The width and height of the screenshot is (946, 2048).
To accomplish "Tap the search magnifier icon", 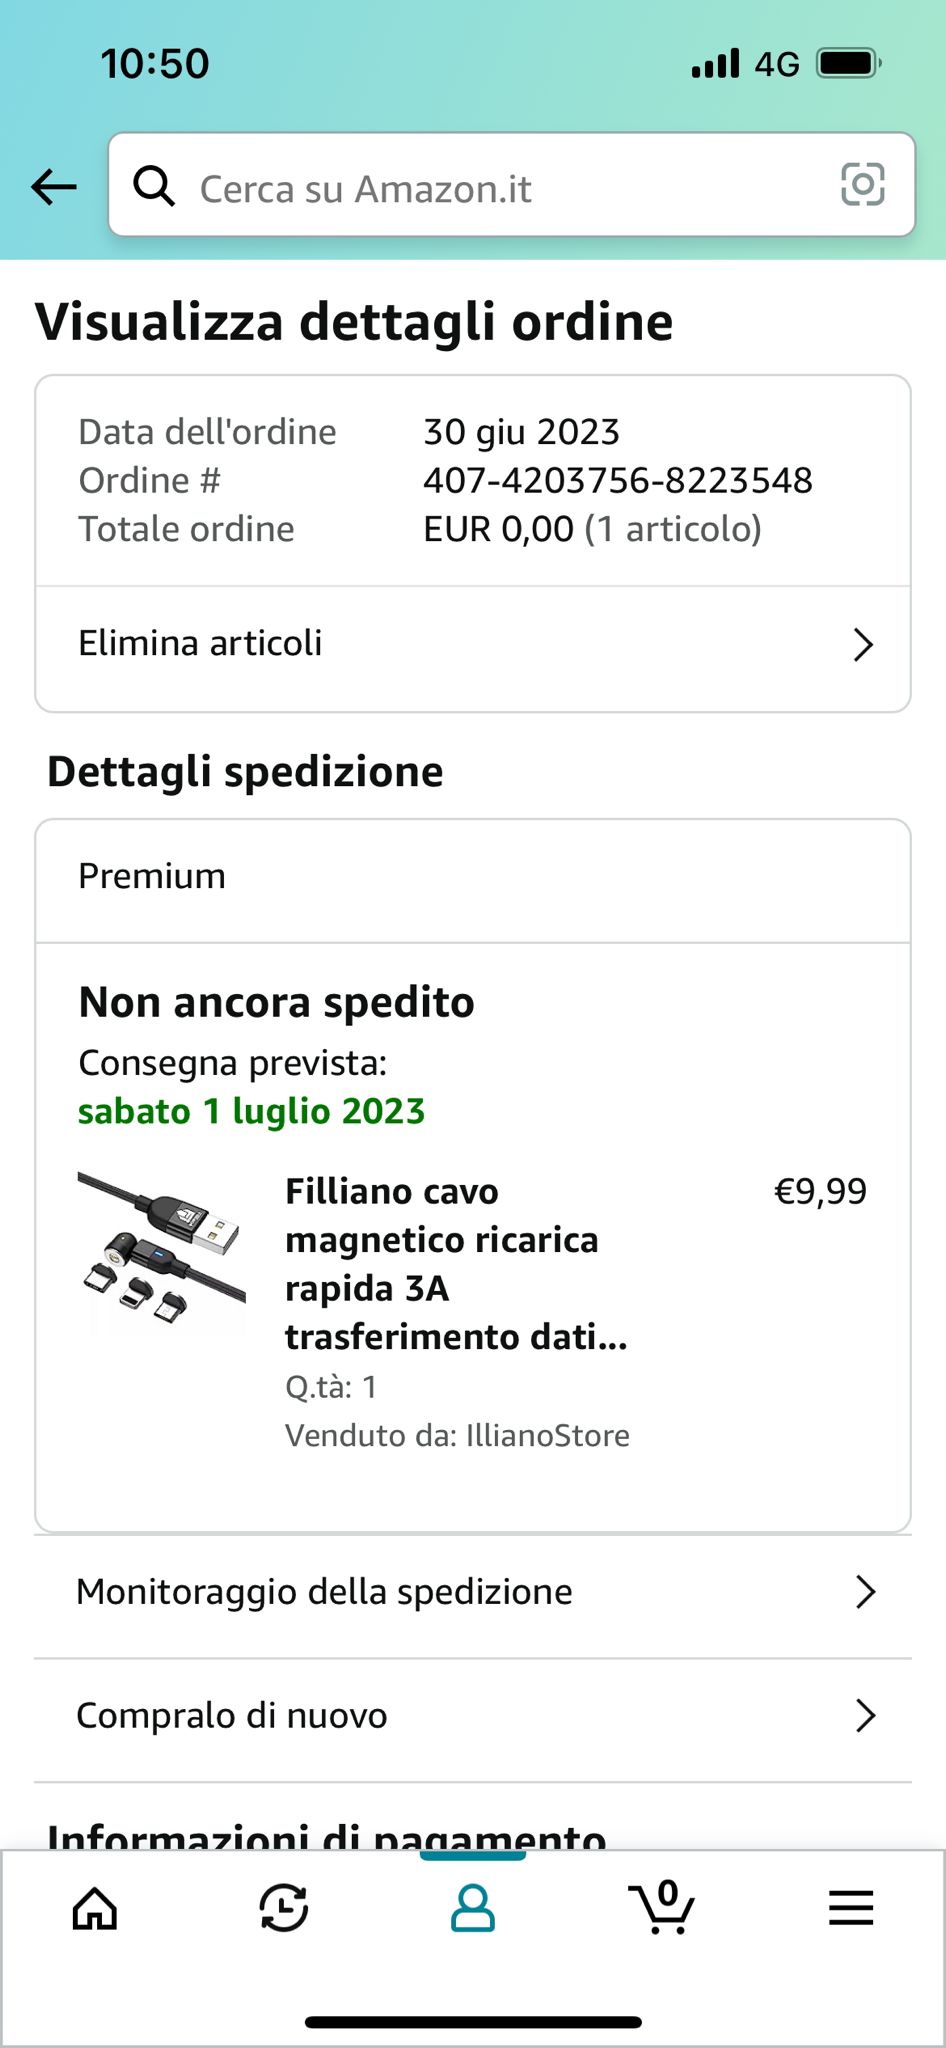I will pos(154,186).
